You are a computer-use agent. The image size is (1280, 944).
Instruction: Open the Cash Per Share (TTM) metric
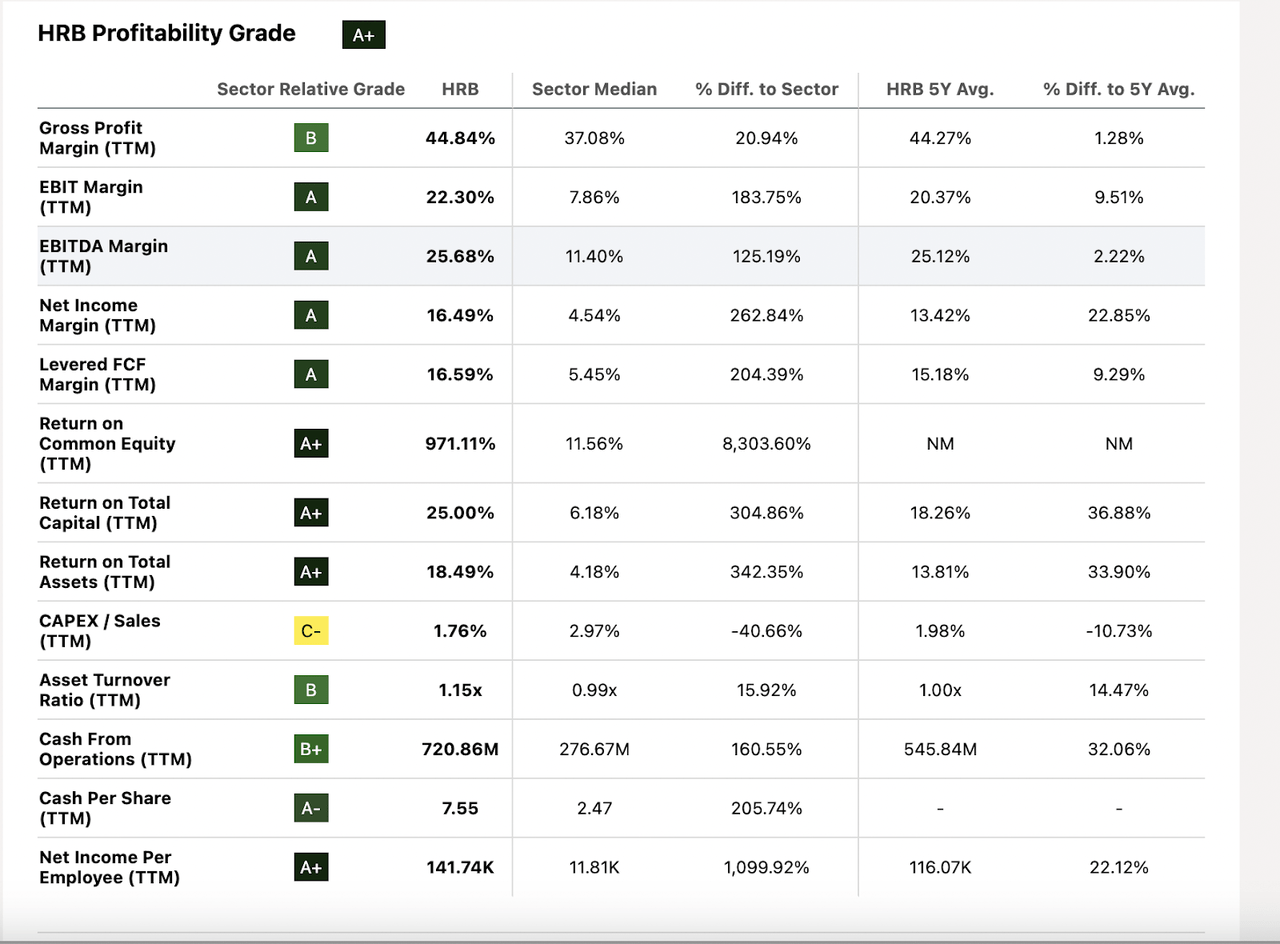[105, 807]
